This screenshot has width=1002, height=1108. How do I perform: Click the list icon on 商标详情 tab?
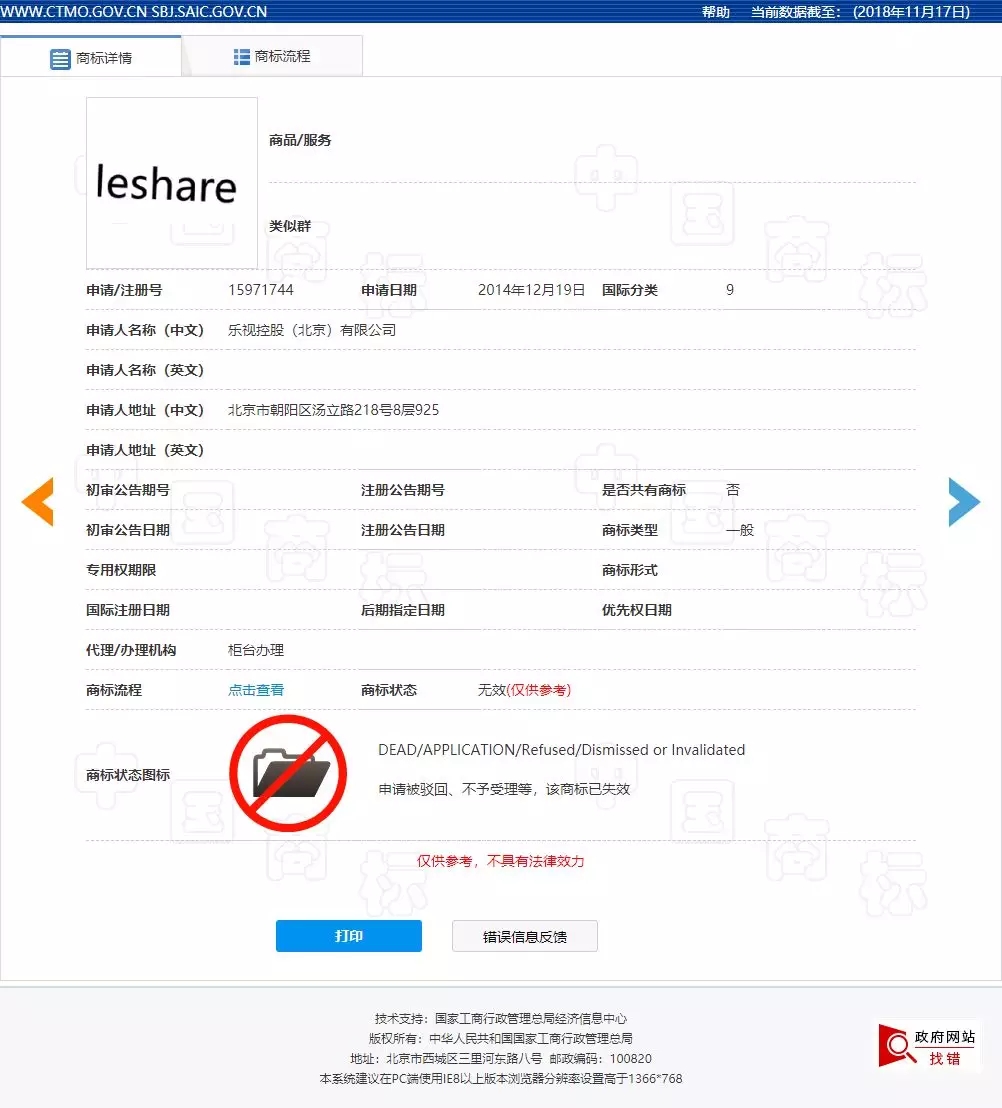click(60, 58)
